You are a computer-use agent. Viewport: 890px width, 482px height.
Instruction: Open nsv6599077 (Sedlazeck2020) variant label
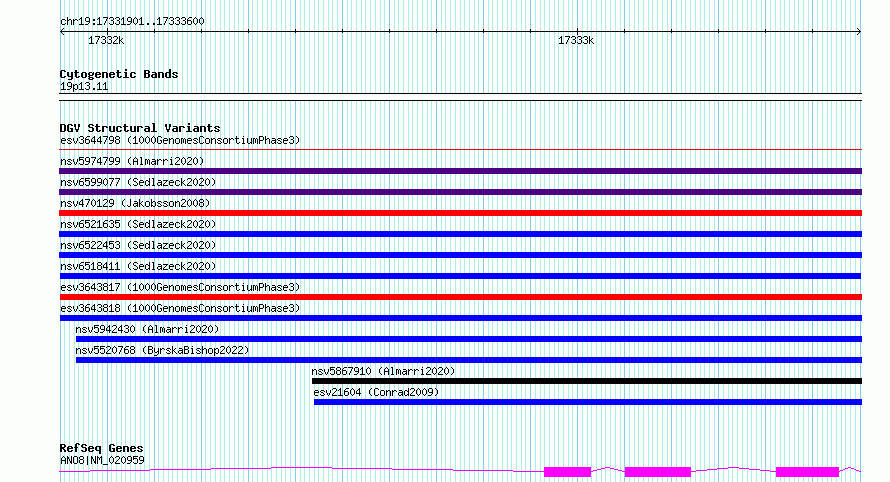pos(138,182)
